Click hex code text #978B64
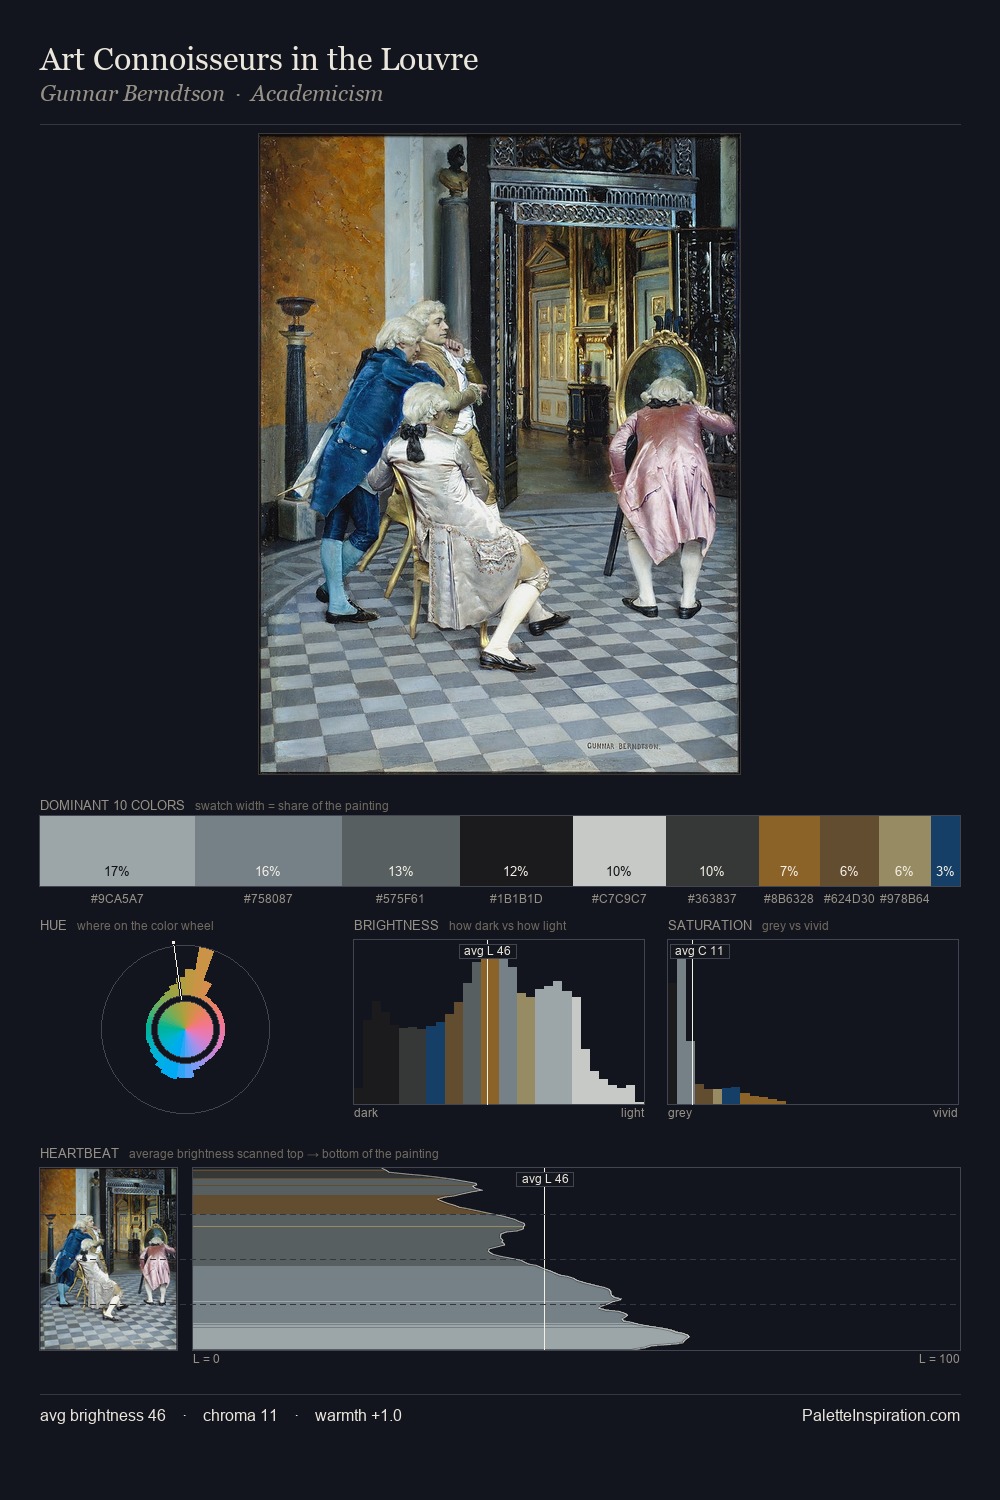Viewport: 1000px width, 1500px height. [905, 898]
